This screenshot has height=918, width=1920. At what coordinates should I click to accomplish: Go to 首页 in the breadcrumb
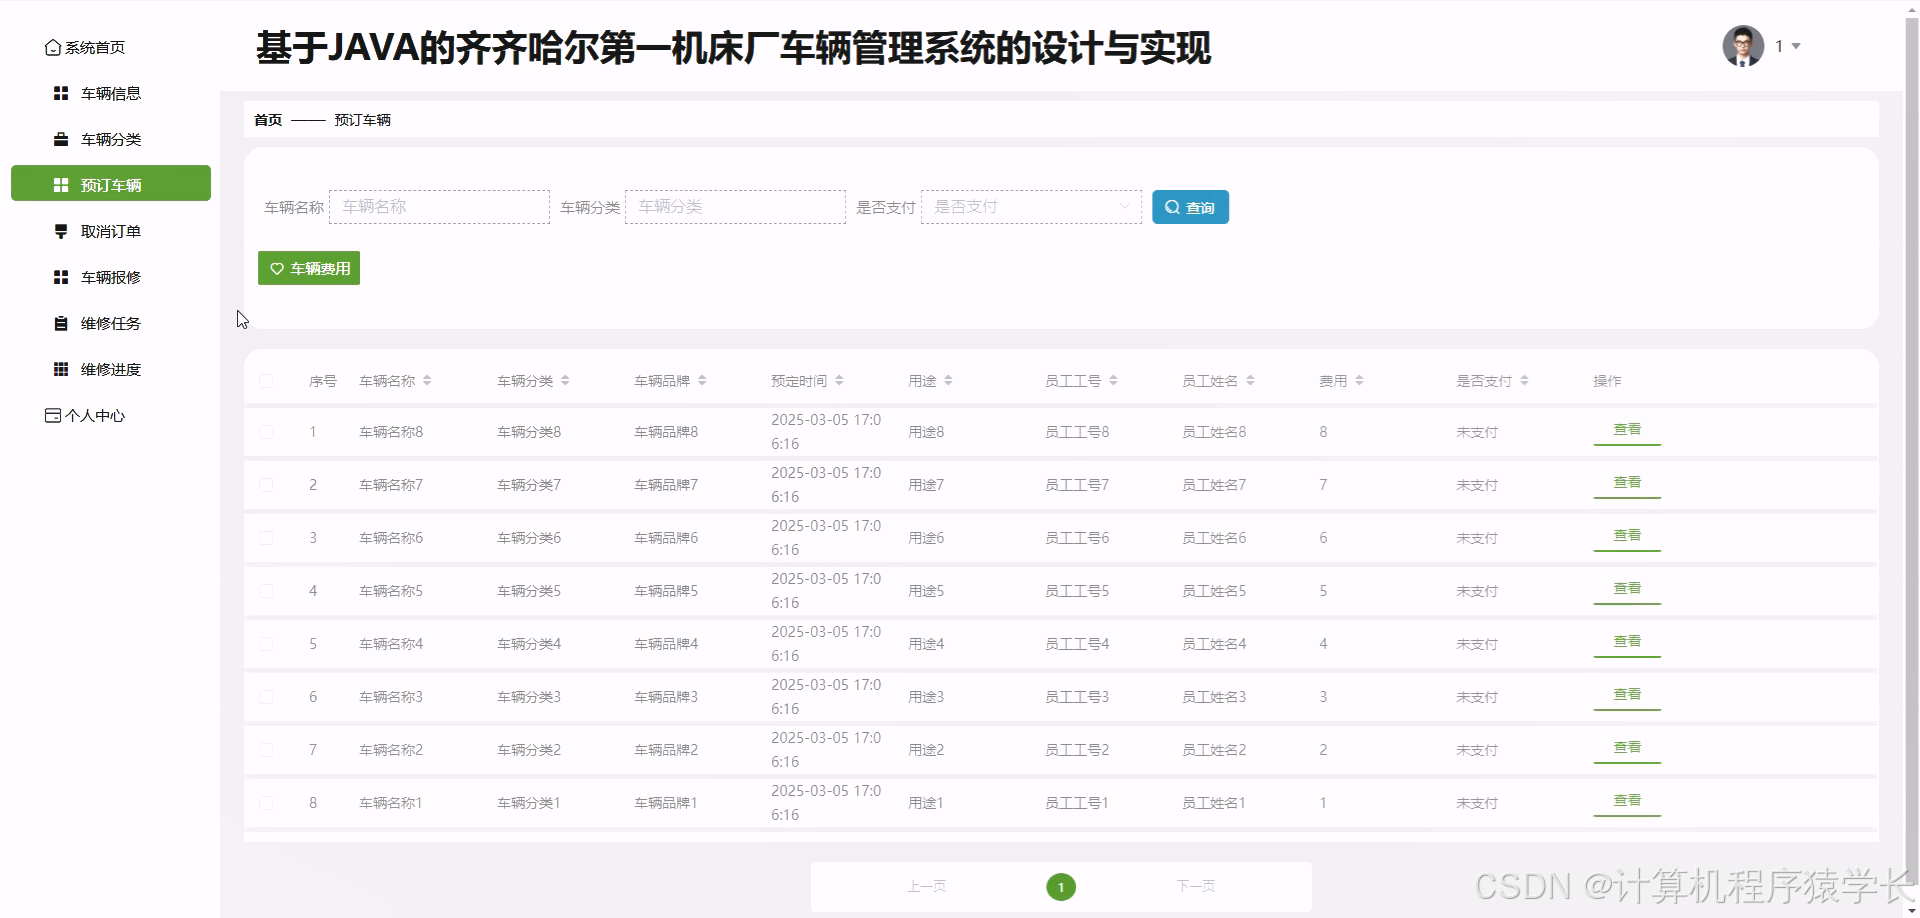(268, 120)
